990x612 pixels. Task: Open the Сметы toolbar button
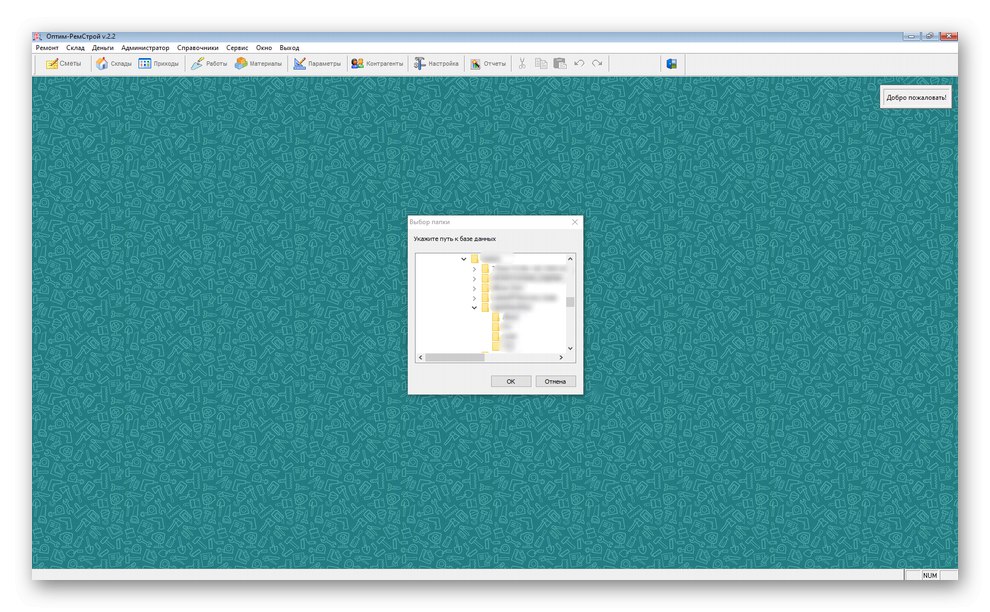[x=63, y=64]
